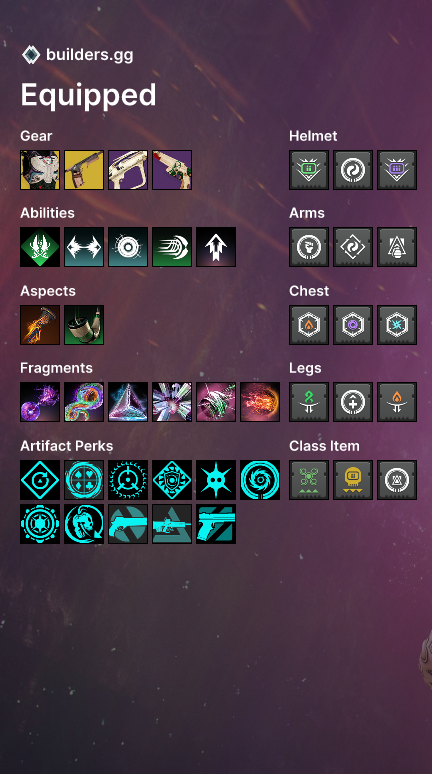Click the last pistol Artifact Perk icon

coord(216,524)
